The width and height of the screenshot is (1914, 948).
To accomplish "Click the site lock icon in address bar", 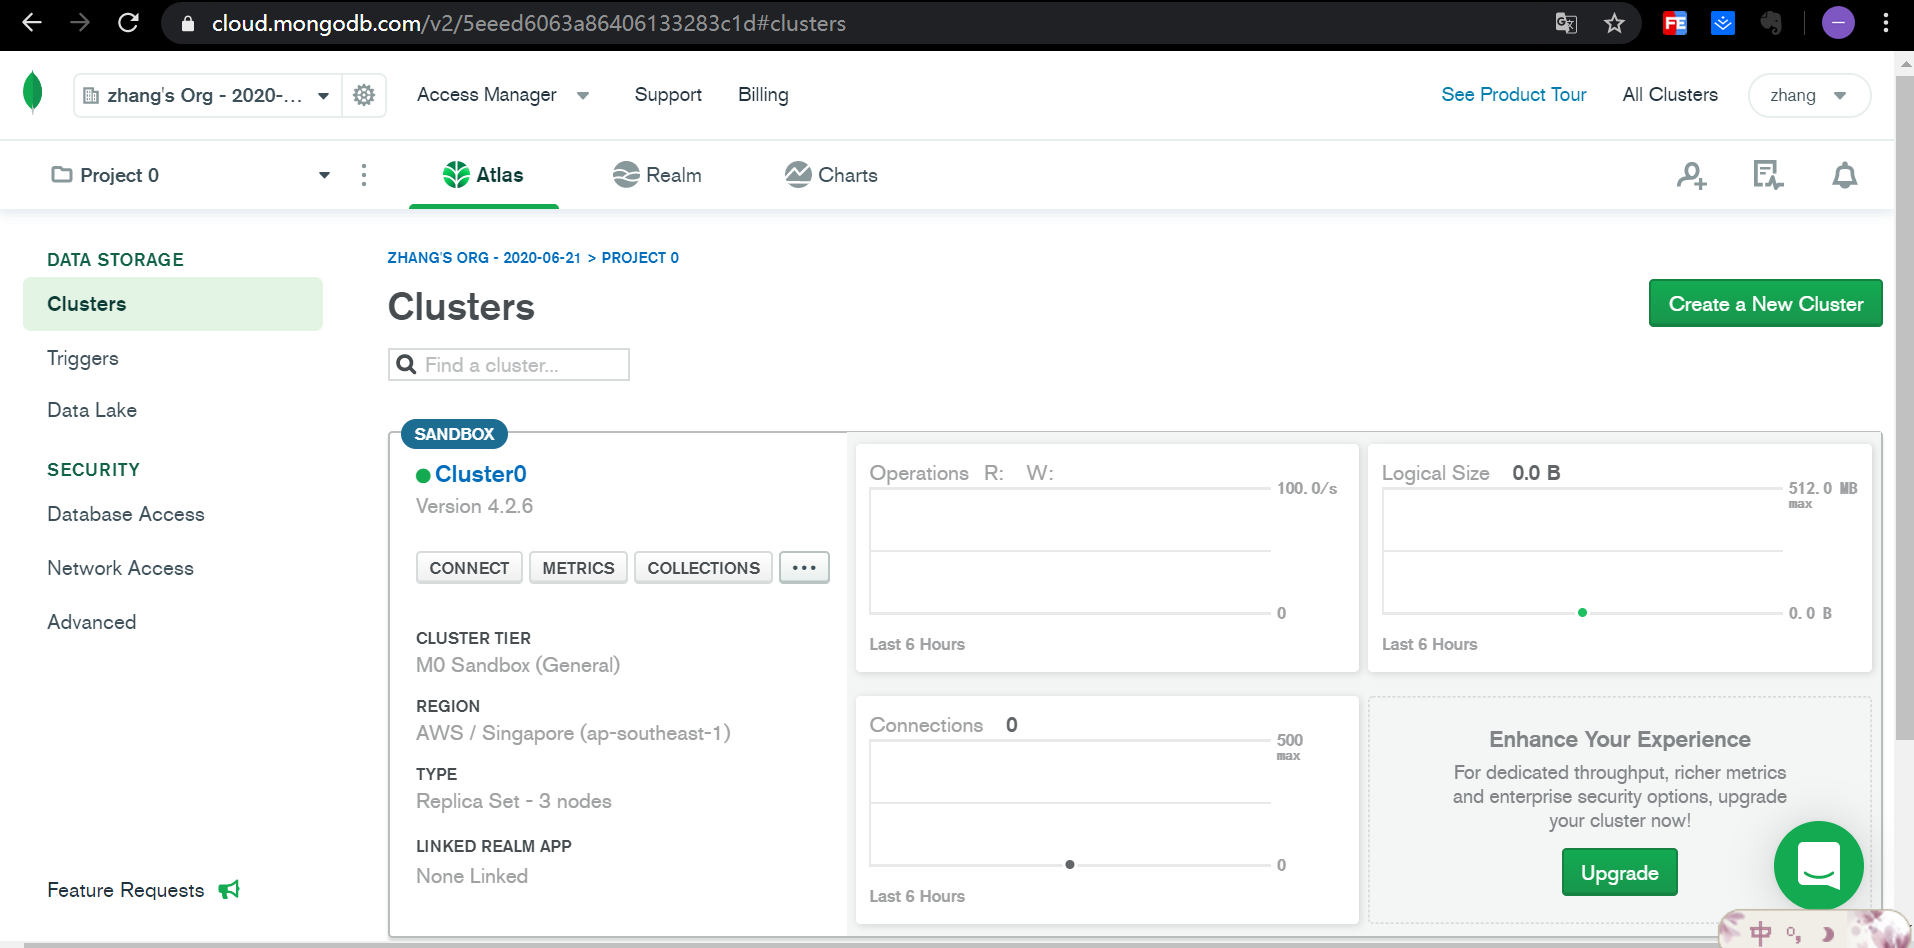I will point(187,23).
